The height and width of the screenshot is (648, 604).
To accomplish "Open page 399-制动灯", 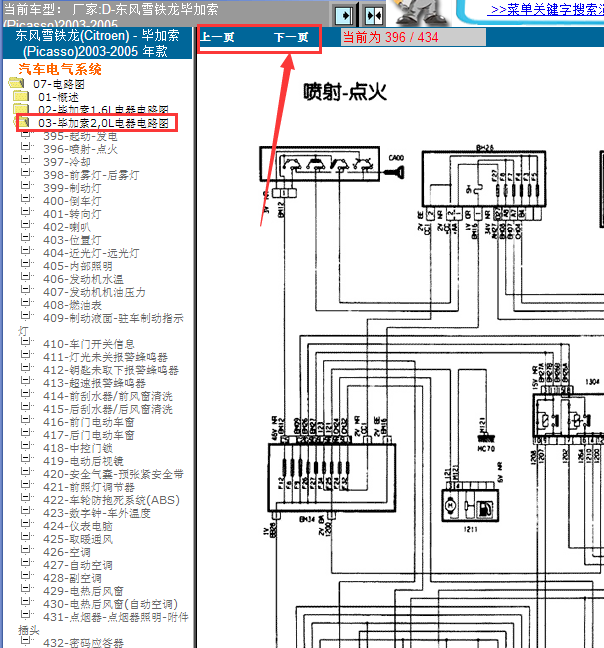I will point(72,188).
